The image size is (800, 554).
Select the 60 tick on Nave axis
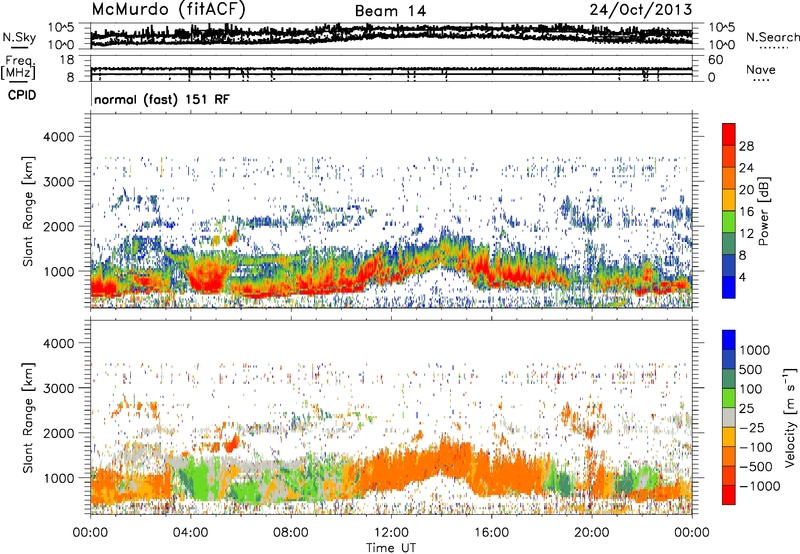pyautogui.click(x=715, y=60)
